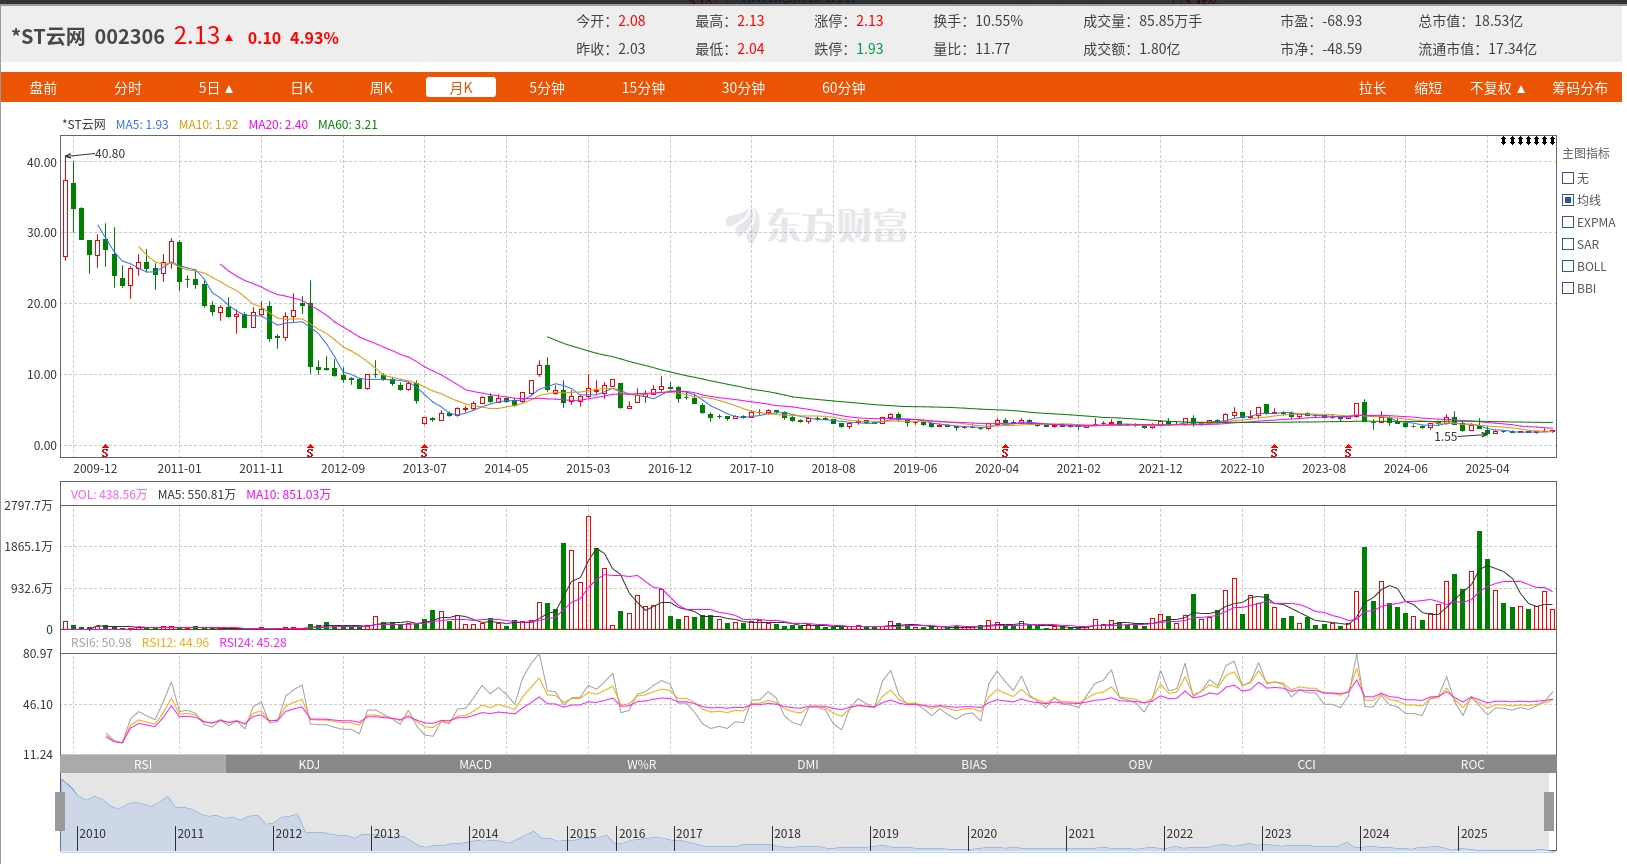The height and width of the screenshot is (864, 1627).
Task: Enable the BOLL main indicator
Action: click(x=1568, y=266)
